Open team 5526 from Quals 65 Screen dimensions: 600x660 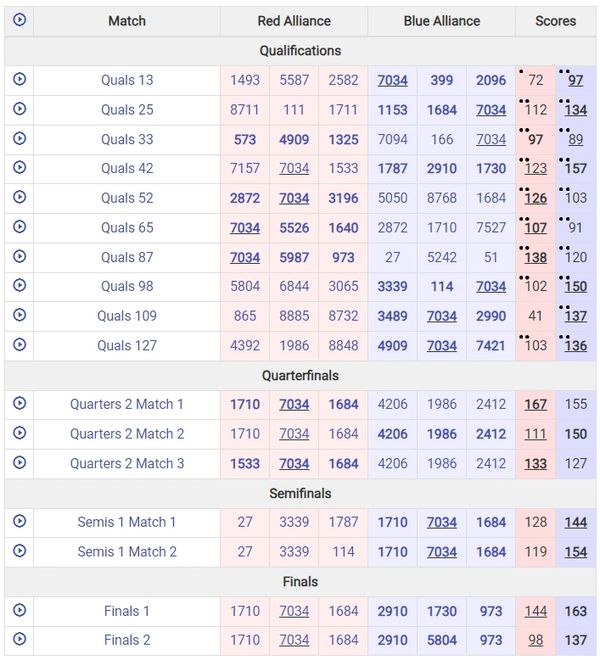point(294,228)
